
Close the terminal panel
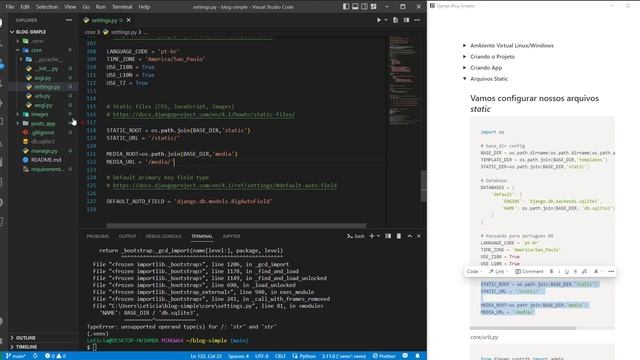(x=419, y=236)
